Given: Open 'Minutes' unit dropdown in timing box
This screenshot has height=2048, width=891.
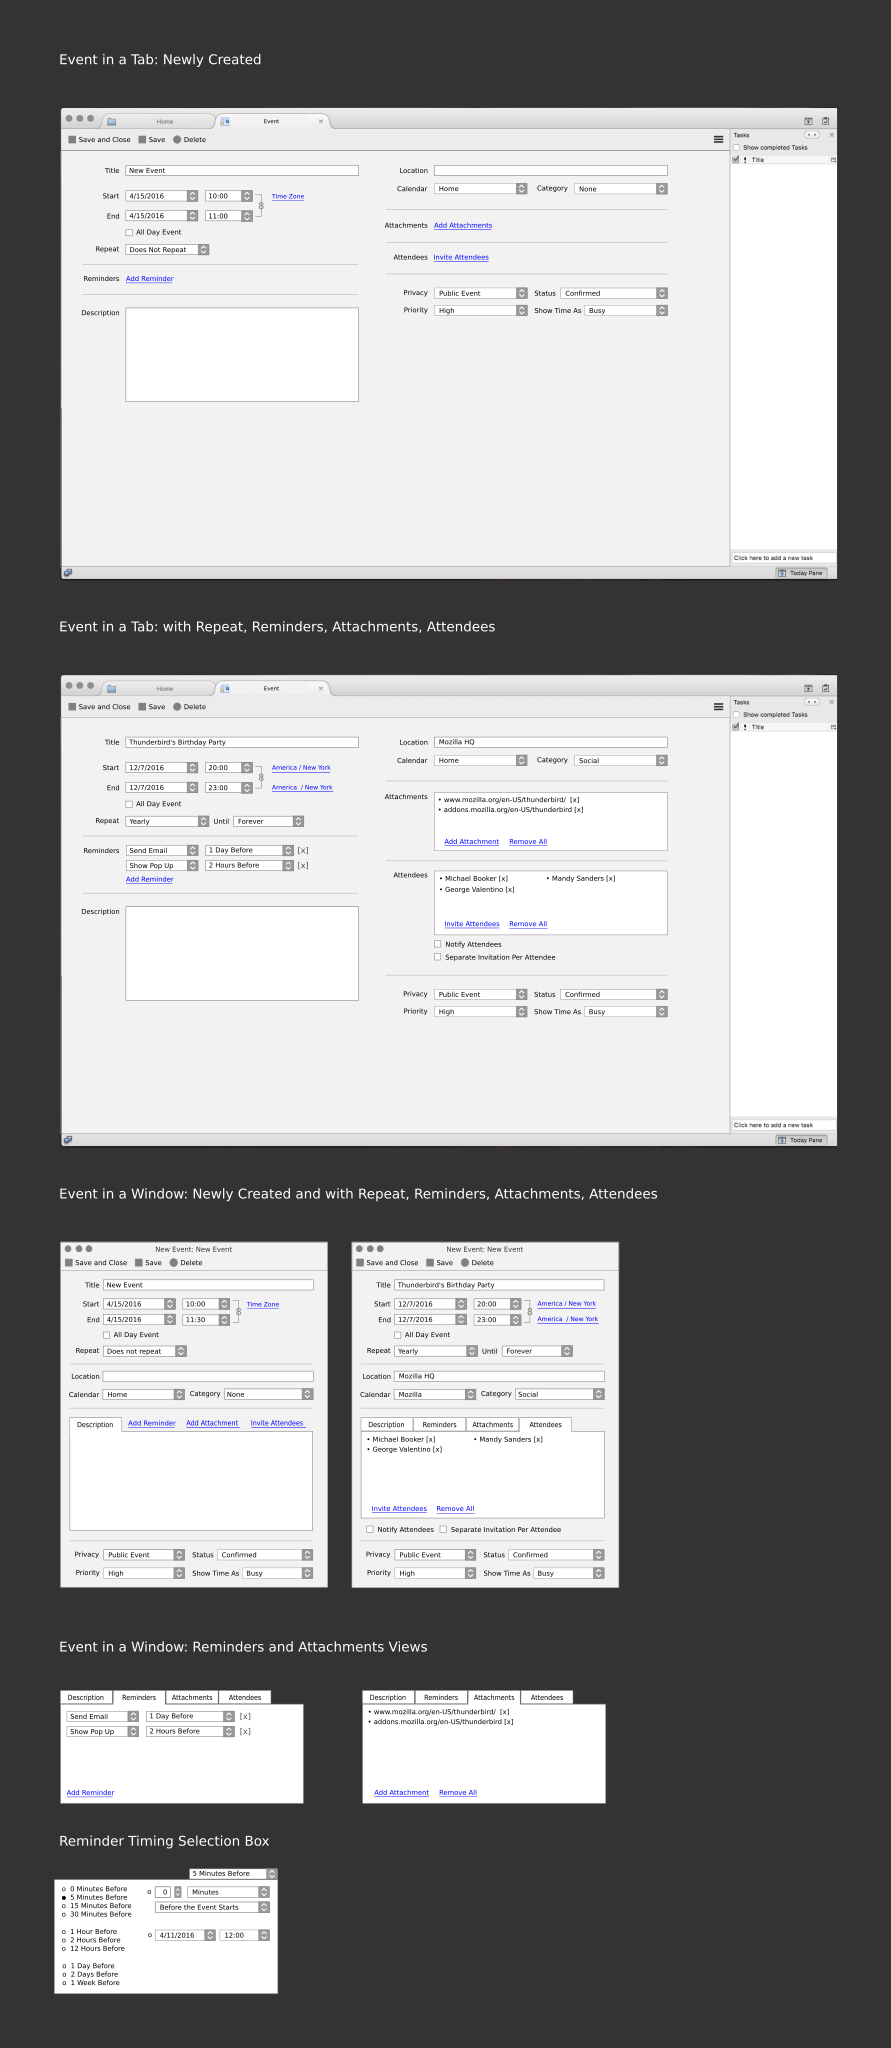Looking at the screenshot, I should 229,1892.
